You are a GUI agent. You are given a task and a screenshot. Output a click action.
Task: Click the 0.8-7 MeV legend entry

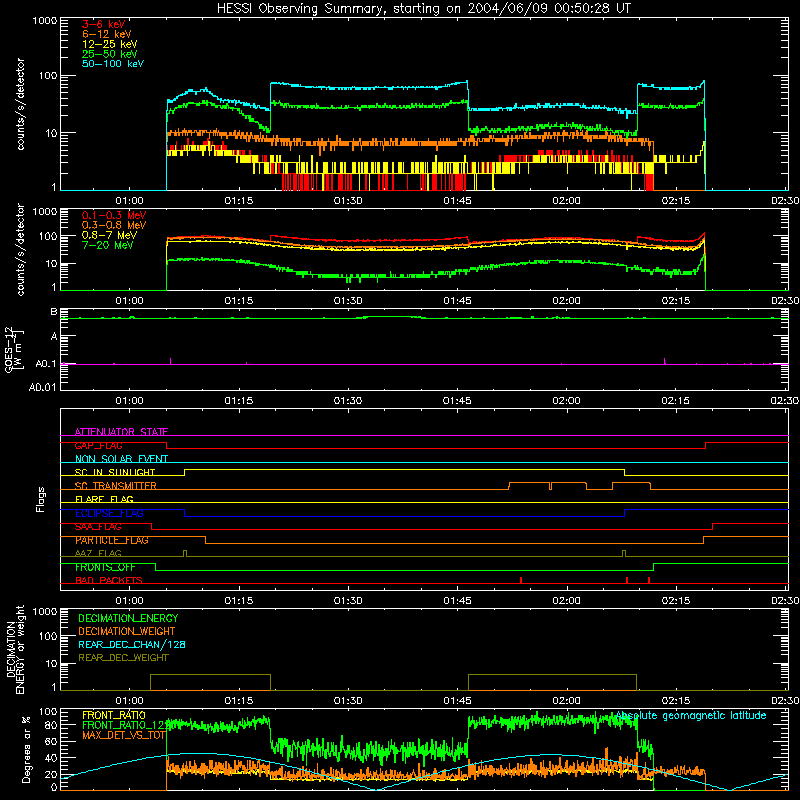click(109, 235)
